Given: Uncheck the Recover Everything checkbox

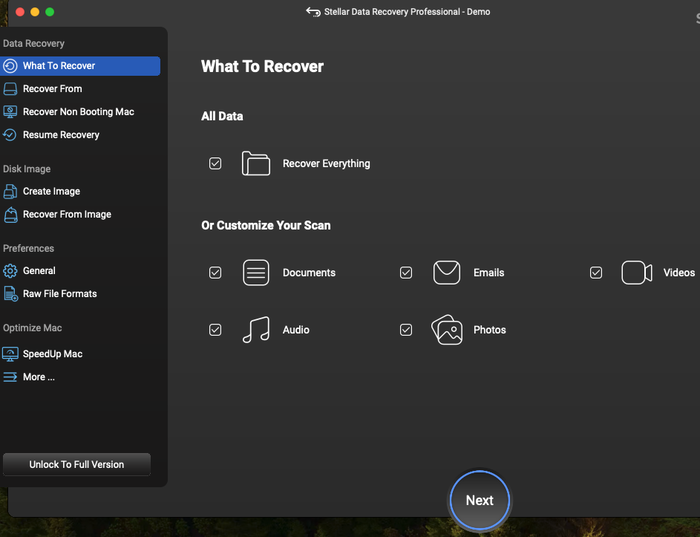Looking at the screenshot, I should tap(215, 163).
